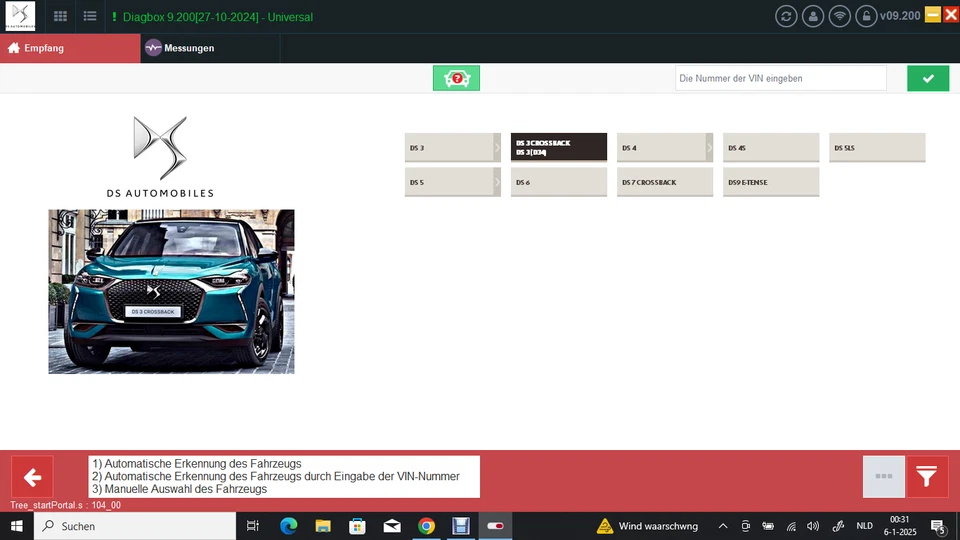Open the Mail app from taskbar
The height and width of the screenshot is (540, 960).
click(x=392, y=526)
